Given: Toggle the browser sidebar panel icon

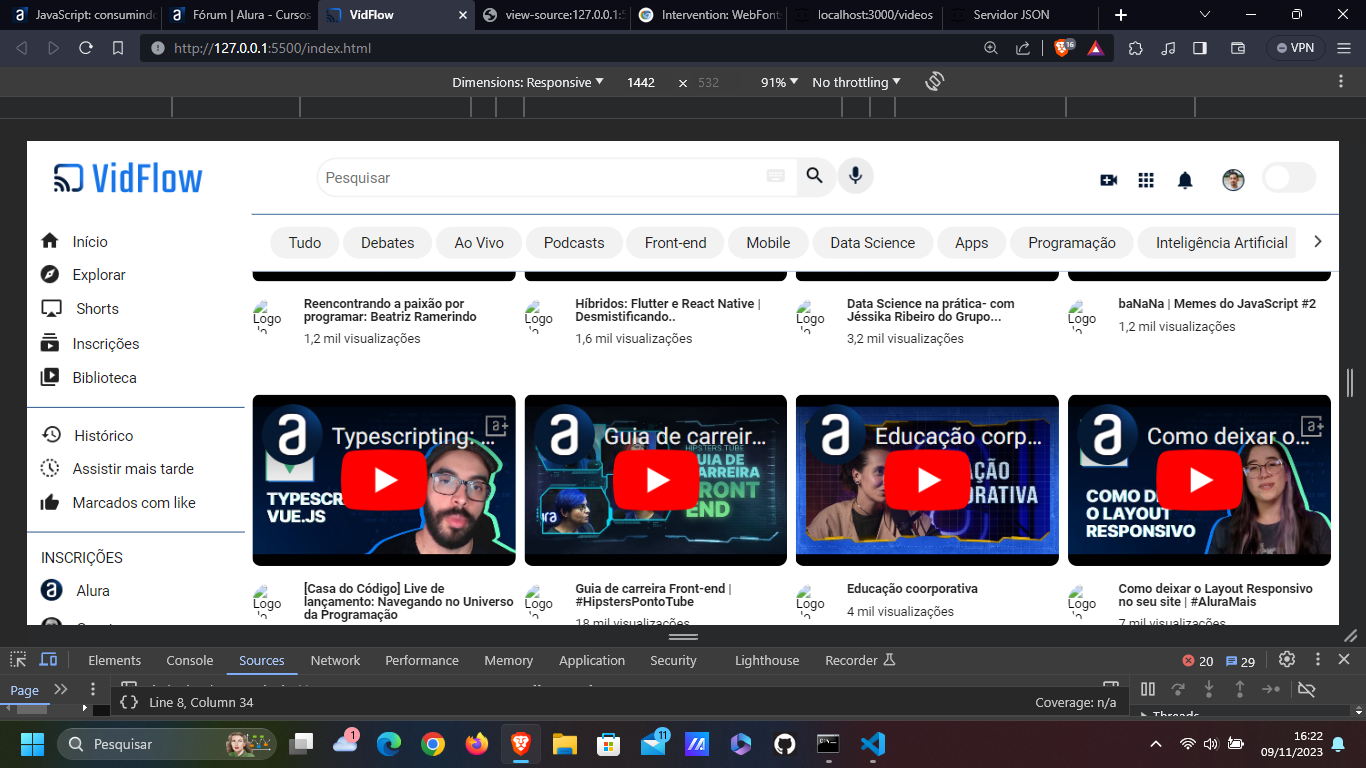Looking at the screenshot, I should point(1200,47).
